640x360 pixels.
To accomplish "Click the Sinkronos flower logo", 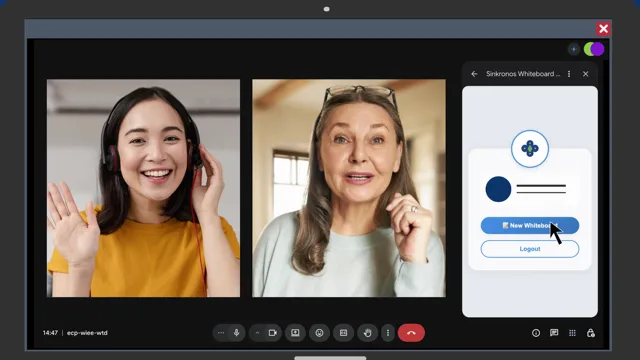I will 530,149.
